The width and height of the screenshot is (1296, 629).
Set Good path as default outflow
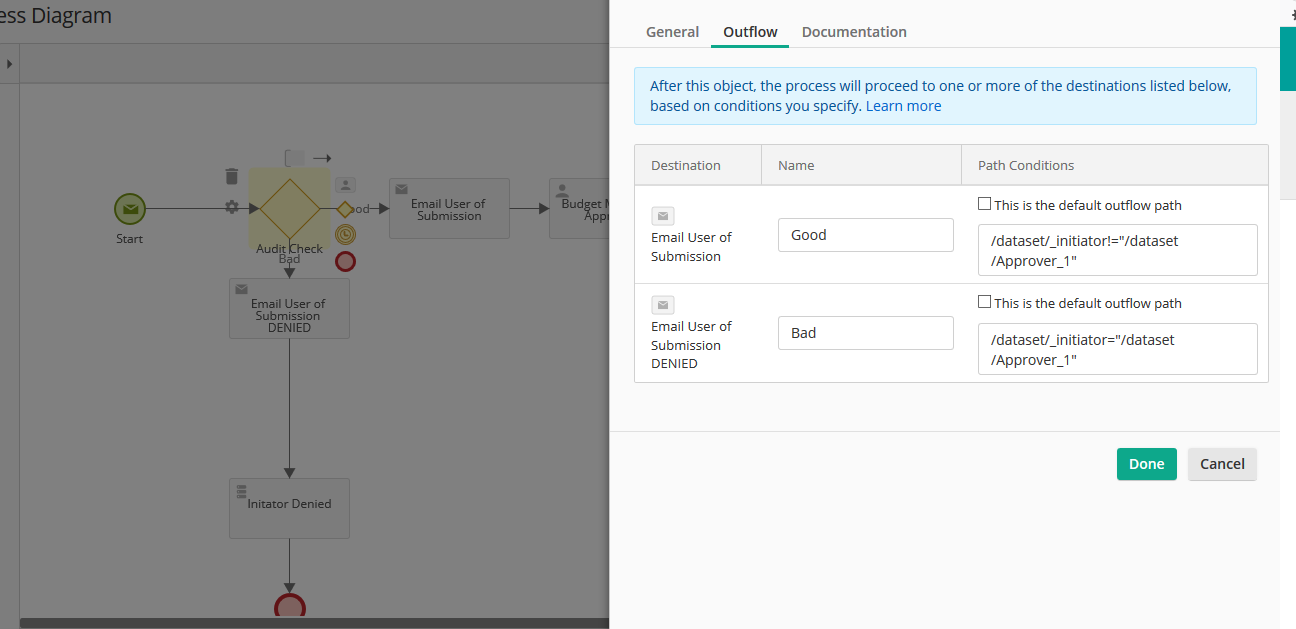(x=985, y=204)
